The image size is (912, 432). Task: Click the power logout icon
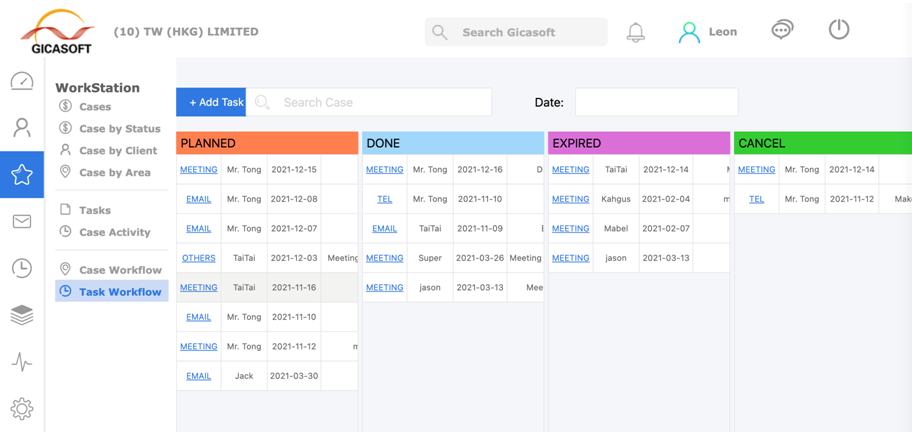coord(839,30)
